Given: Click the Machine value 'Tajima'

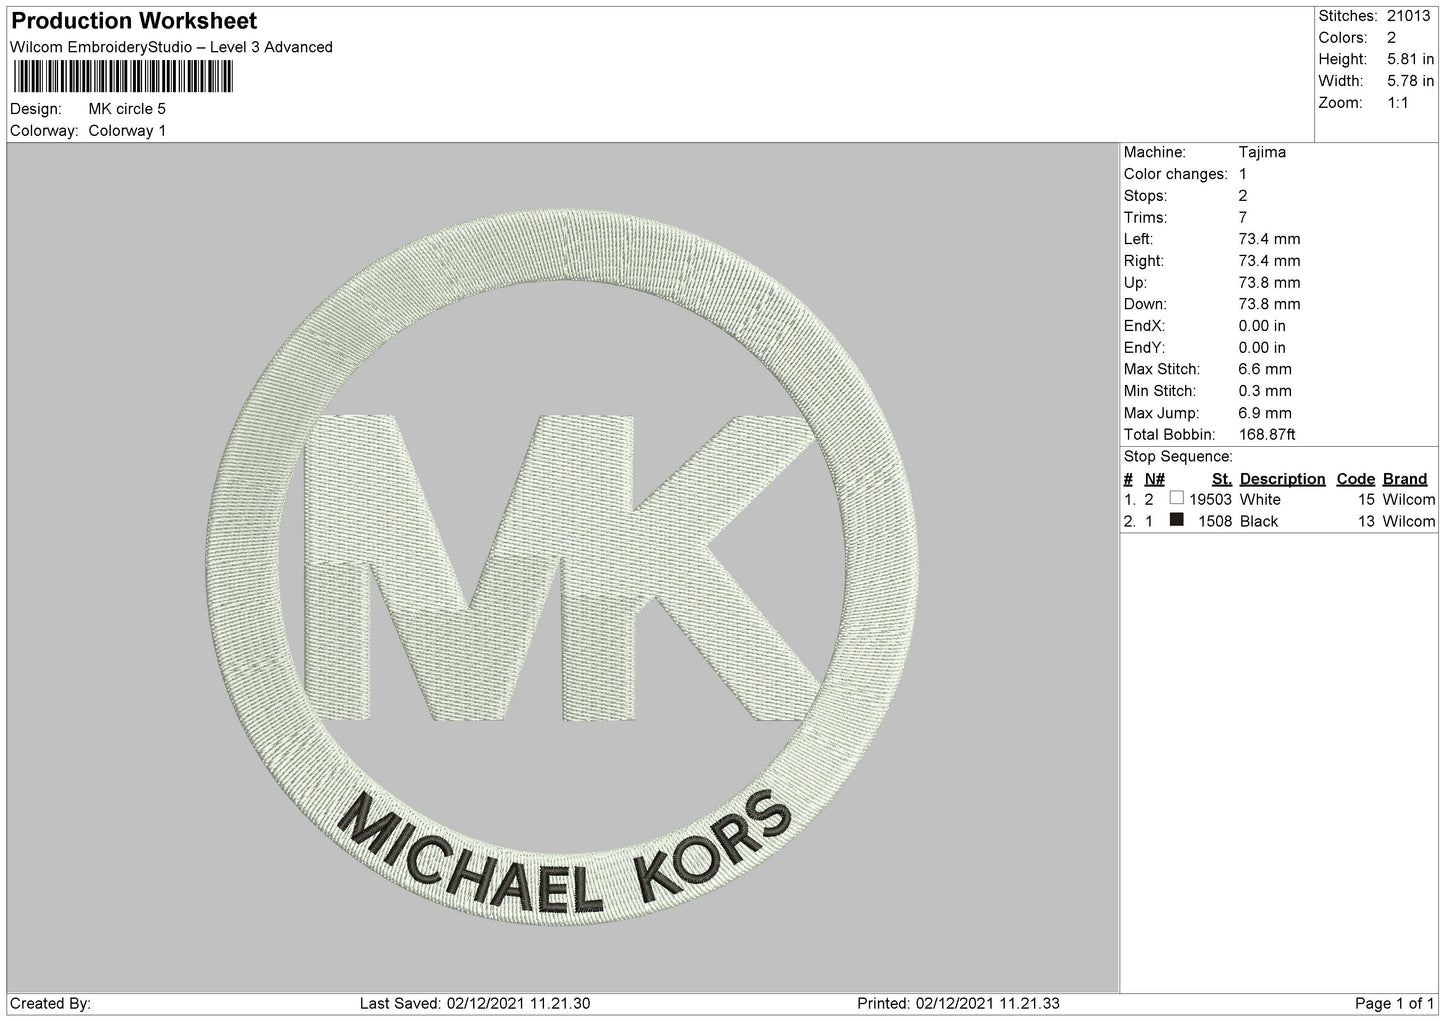Looking at the screenshot, I should [1262, 153].
